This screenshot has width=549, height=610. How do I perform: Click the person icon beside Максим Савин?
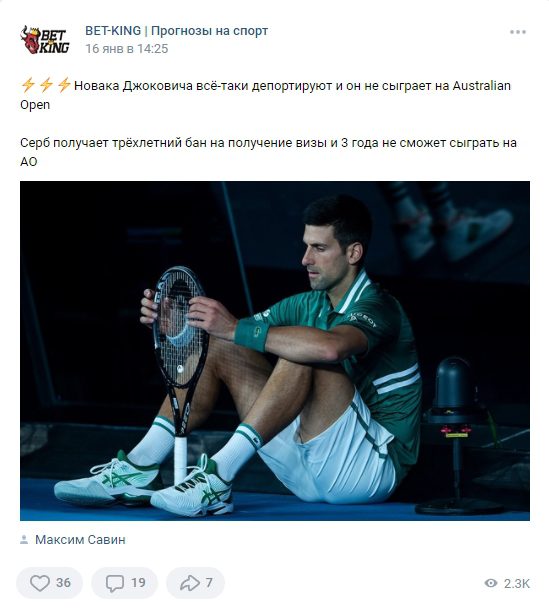click(24, 540)
